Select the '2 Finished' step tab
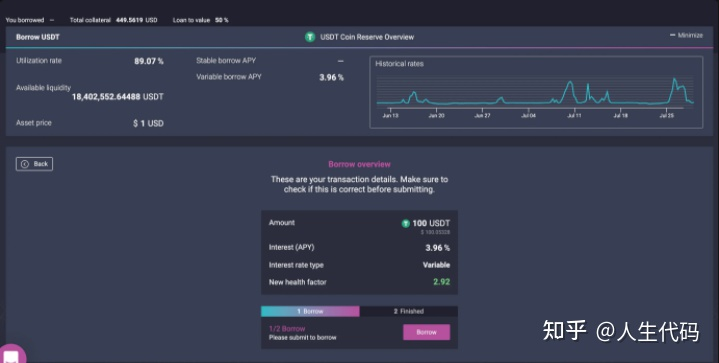This screenshot has width=719, height=363. coord(409,311)
